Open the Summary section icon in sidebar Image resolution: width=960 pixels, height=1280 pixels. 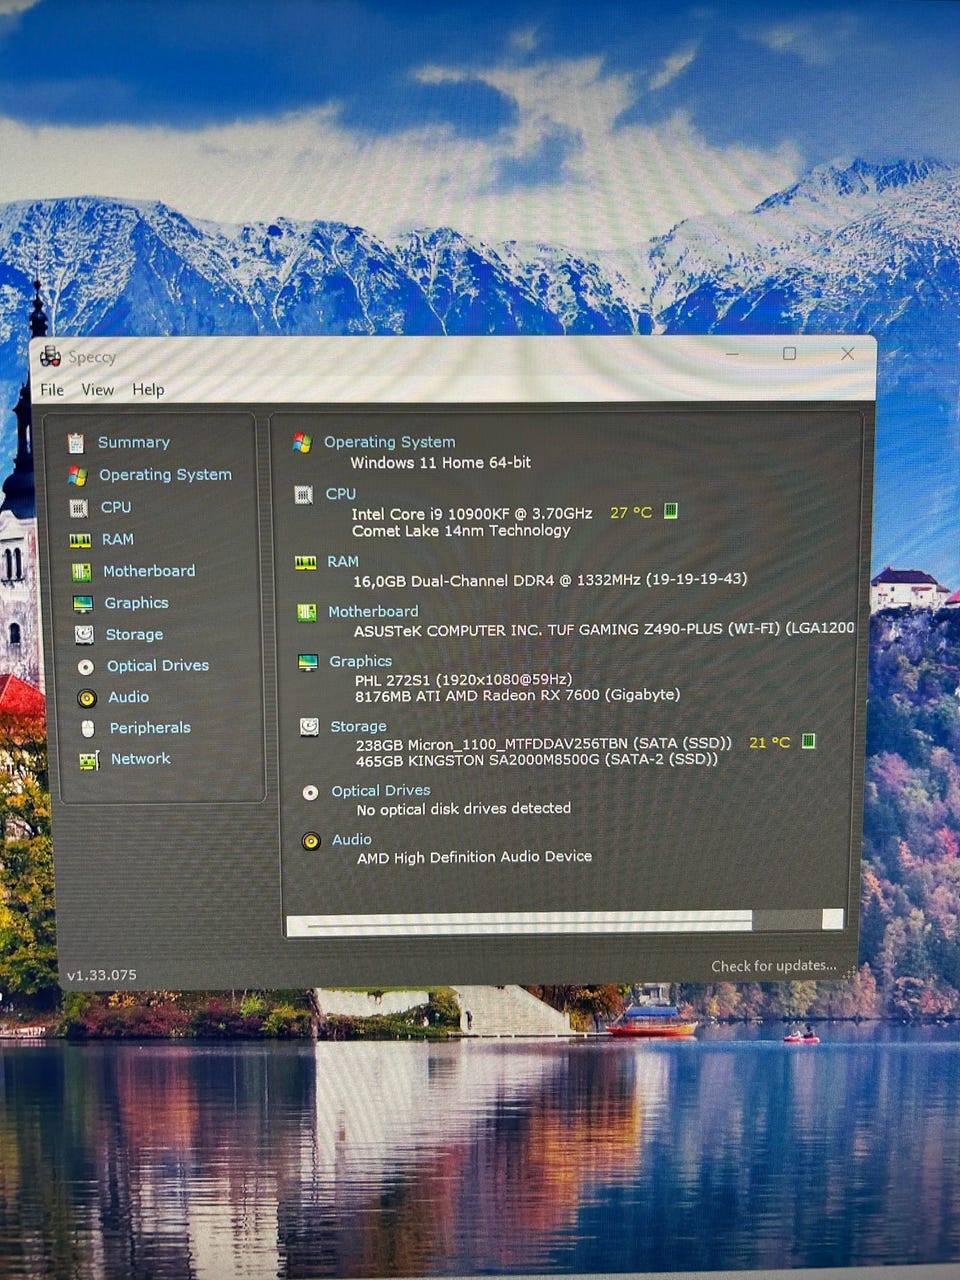pos(75,443)
